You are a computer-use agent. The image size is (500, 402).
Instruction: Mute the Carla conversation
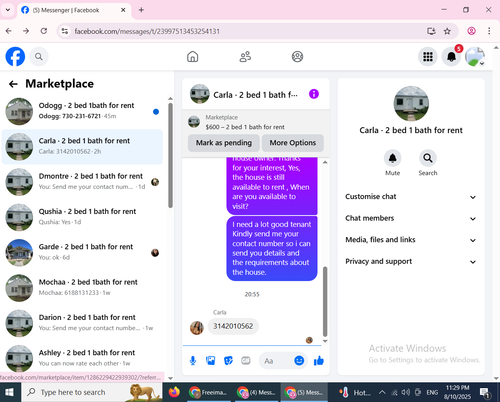pyautogui.click(x=392, y=158)
